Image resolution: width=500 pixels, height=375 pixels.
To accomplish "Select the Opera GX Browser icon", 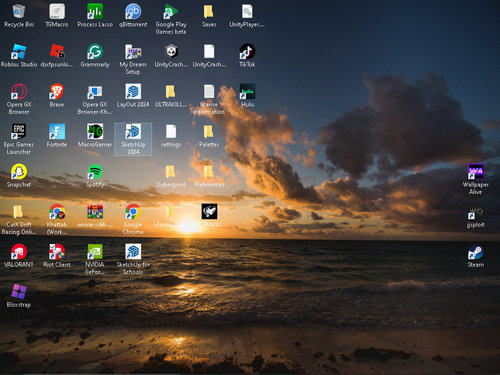I will (x=19, y=92).
